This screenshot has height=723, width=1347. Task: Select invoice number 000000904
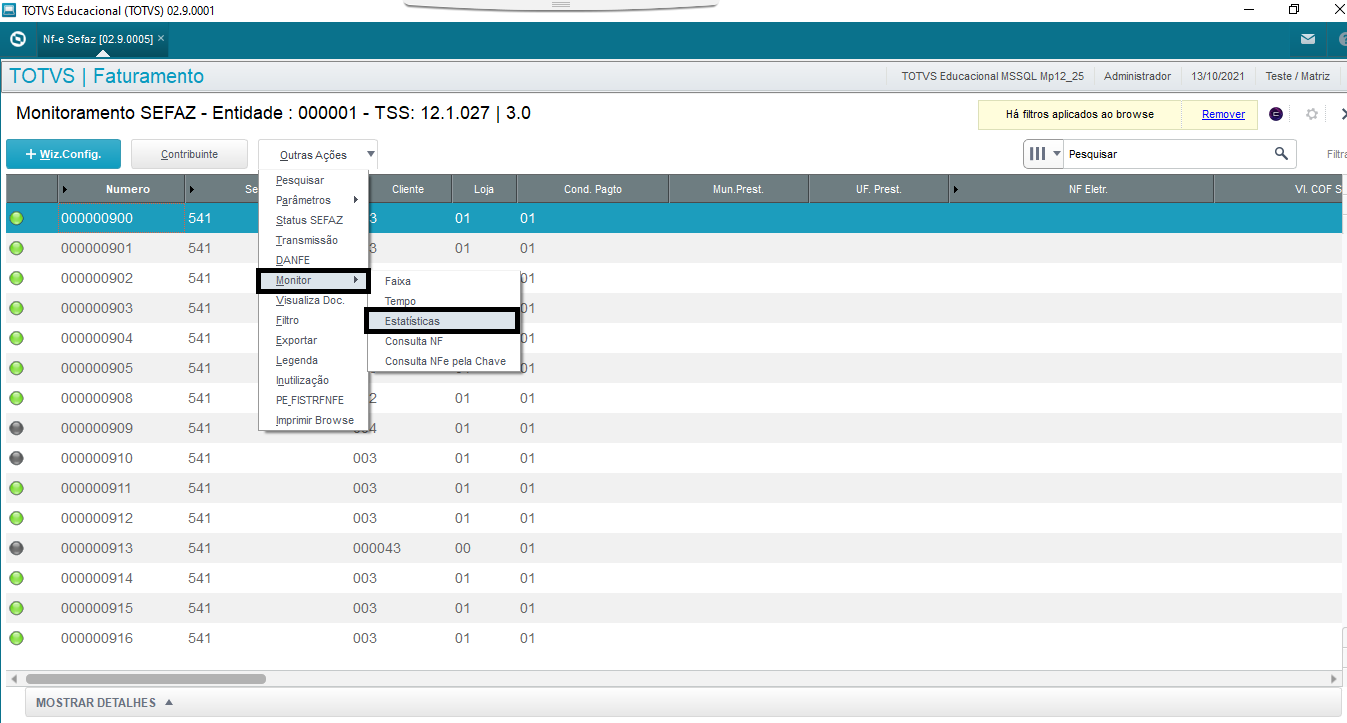[x=97, y=338]
